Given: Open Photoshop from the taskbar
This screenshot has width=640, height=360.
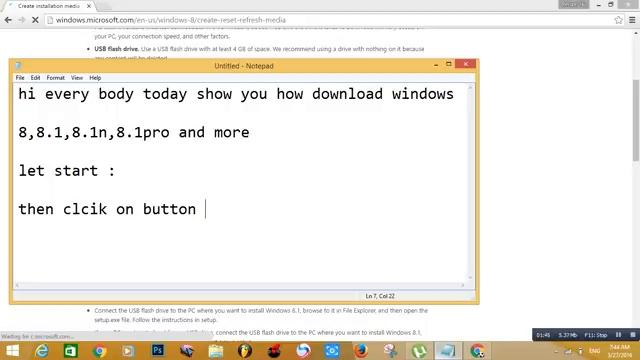Looking at the screenshot, I should pos(158,351).
